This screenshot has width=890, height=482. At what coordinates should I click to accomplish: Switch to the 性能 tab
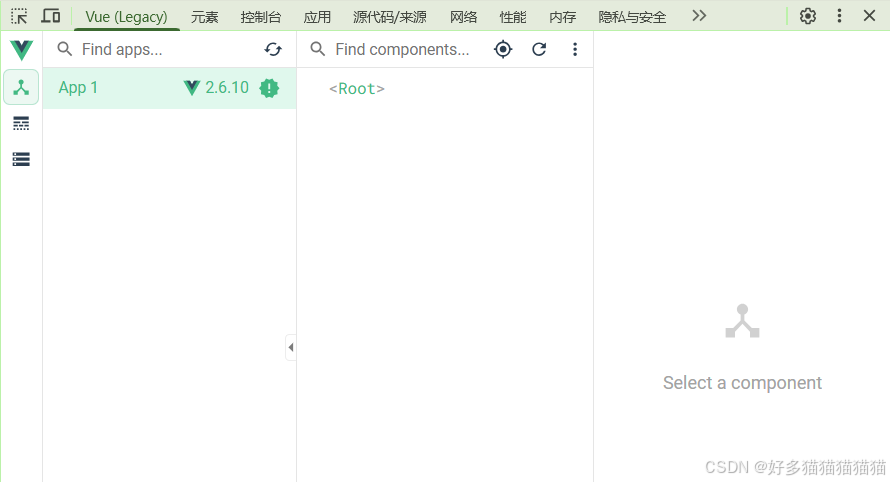click(x=513, y=17)
